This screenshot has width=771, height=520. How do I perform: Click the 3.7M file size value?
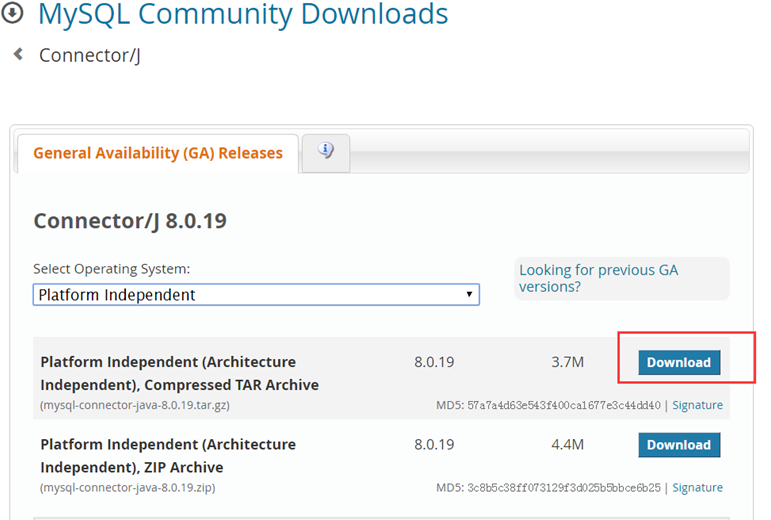(567, 362)
